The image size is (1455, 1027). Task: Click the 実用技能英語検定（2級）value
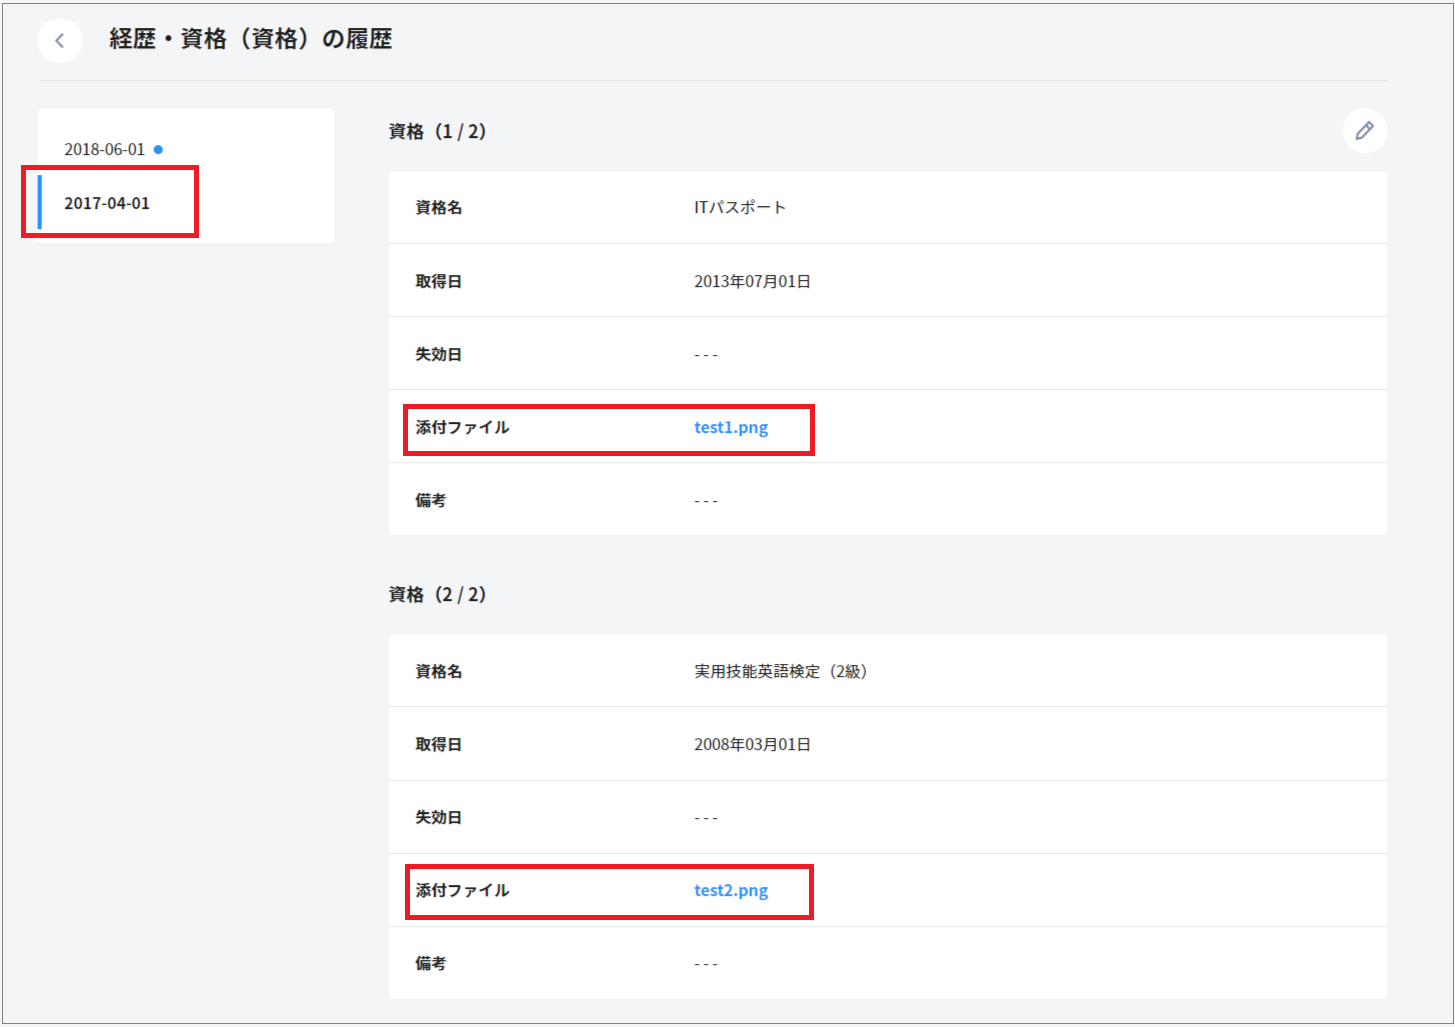pos(780,672)
